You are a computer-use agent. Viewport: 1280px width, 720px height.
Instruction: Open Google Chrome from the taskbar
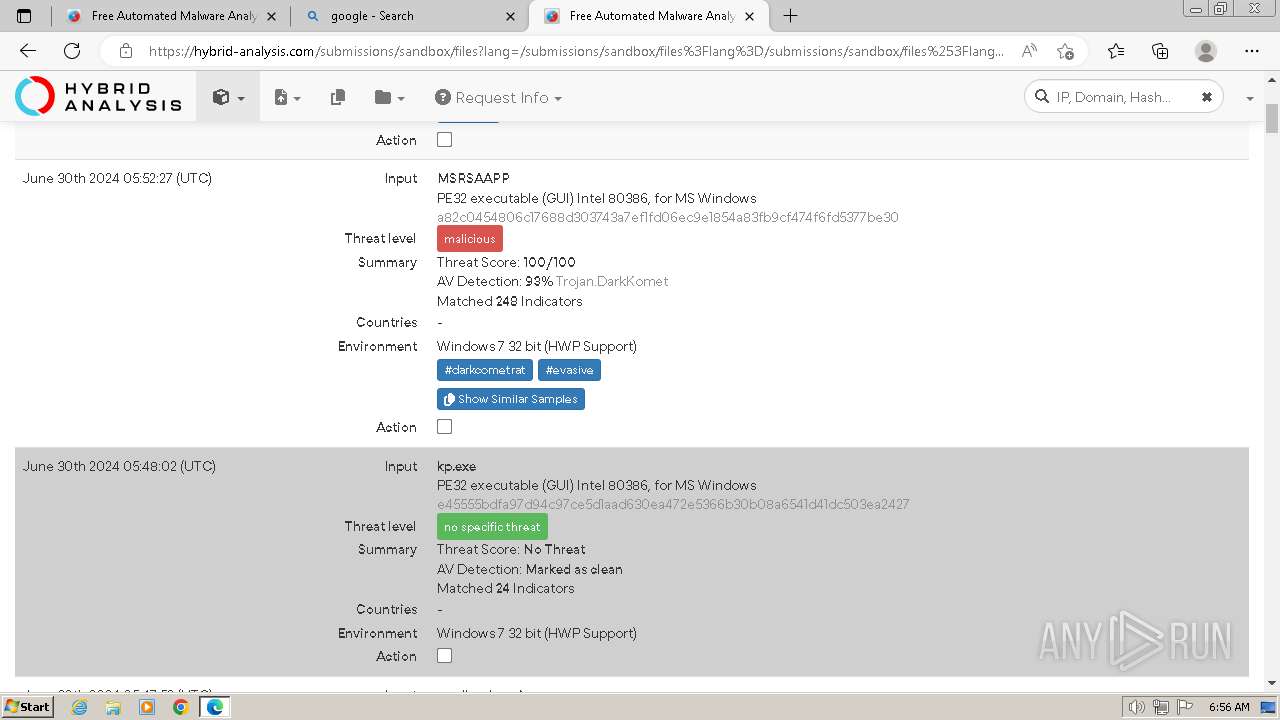tap(180, 707)
